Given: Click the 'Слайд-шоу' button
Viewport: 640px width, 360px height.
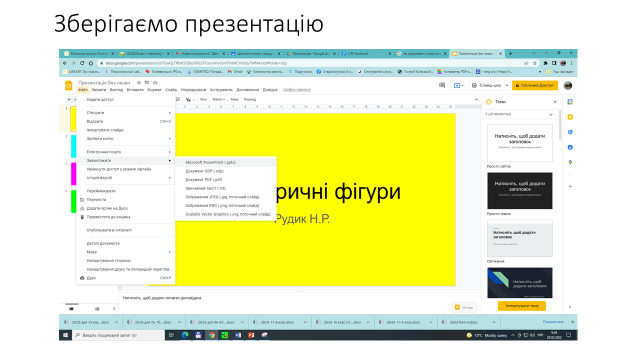Looking at the screenshot, I should pyautogui.click(x=487, y=85).
